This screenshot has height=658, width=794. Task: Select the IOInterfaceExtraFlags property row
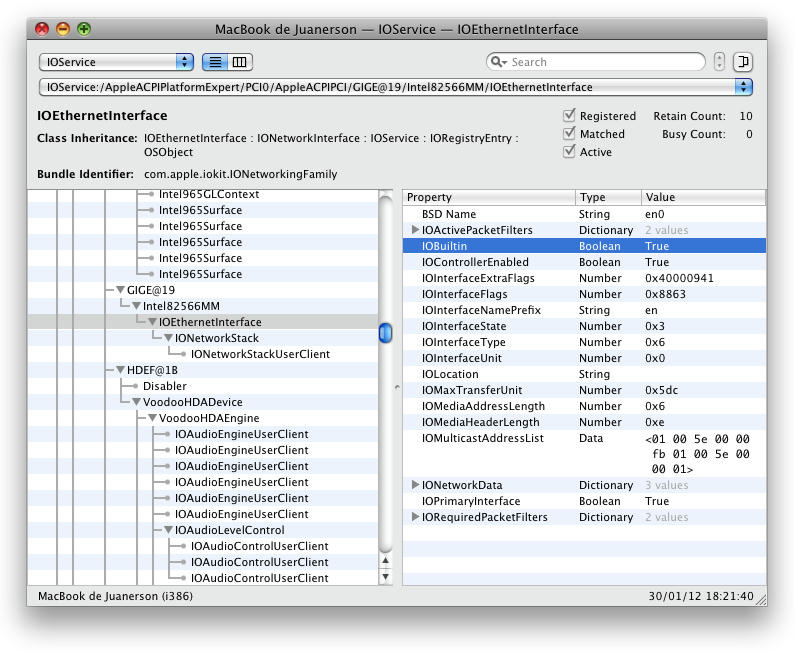[584, 278]
